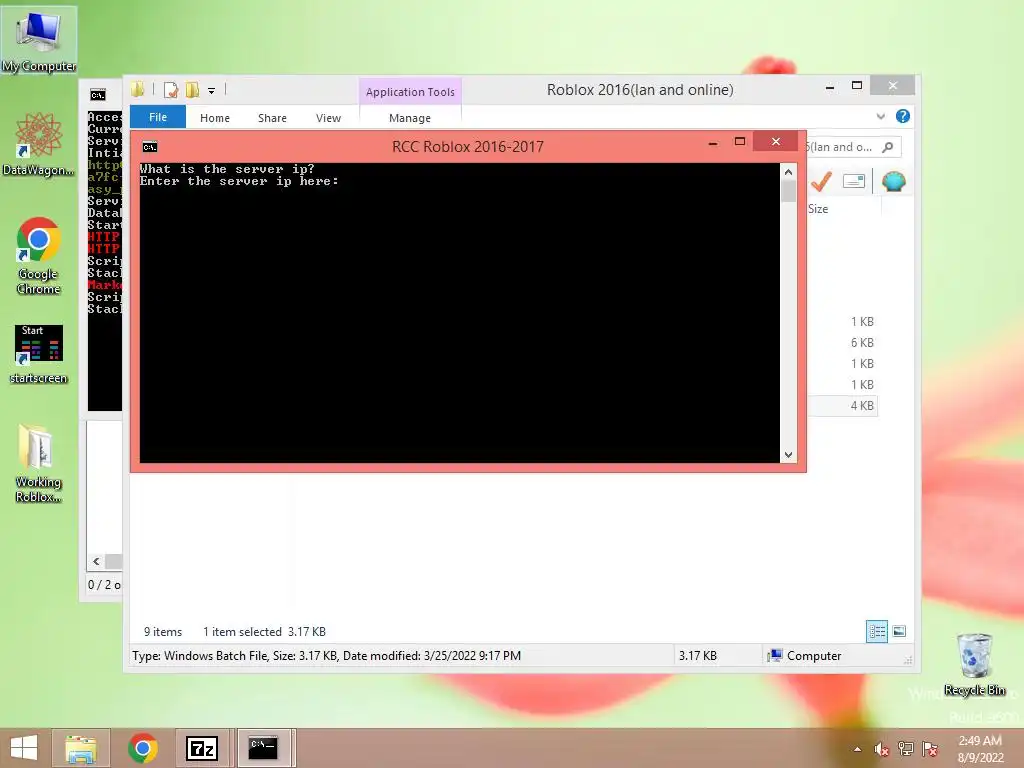Select the highlighted 4 KB file row
The width and height of the screenshot is (1024, 768).
(x=842, y=406)
